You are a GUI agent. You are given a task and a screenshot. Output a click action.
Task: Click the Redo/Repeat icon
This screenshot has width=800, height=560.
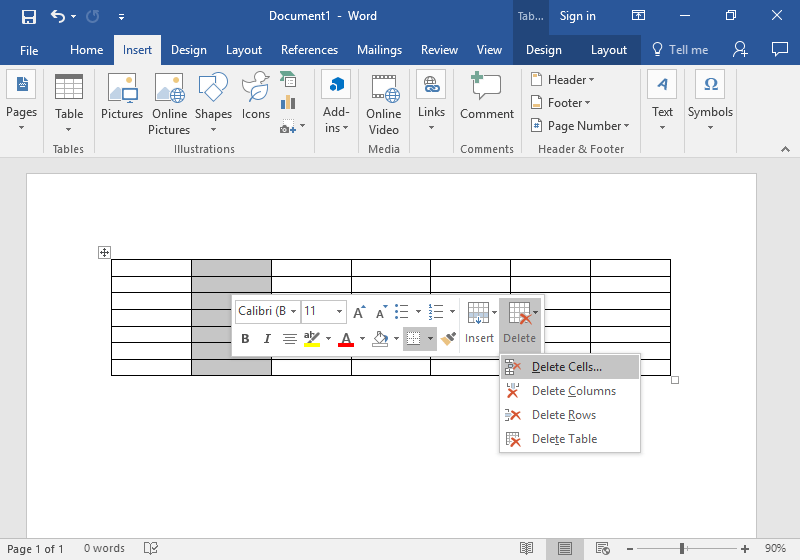93,17
